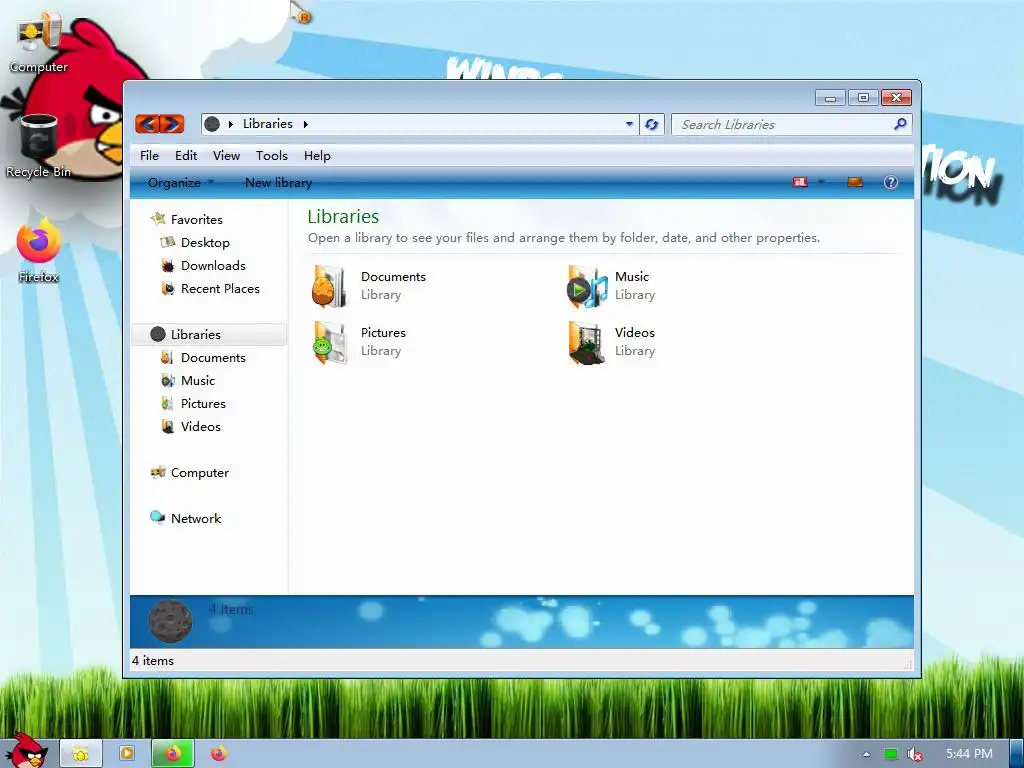Select Pictures under Libraries in sidebar
The image size is (1024, 768).
[203, 404]
